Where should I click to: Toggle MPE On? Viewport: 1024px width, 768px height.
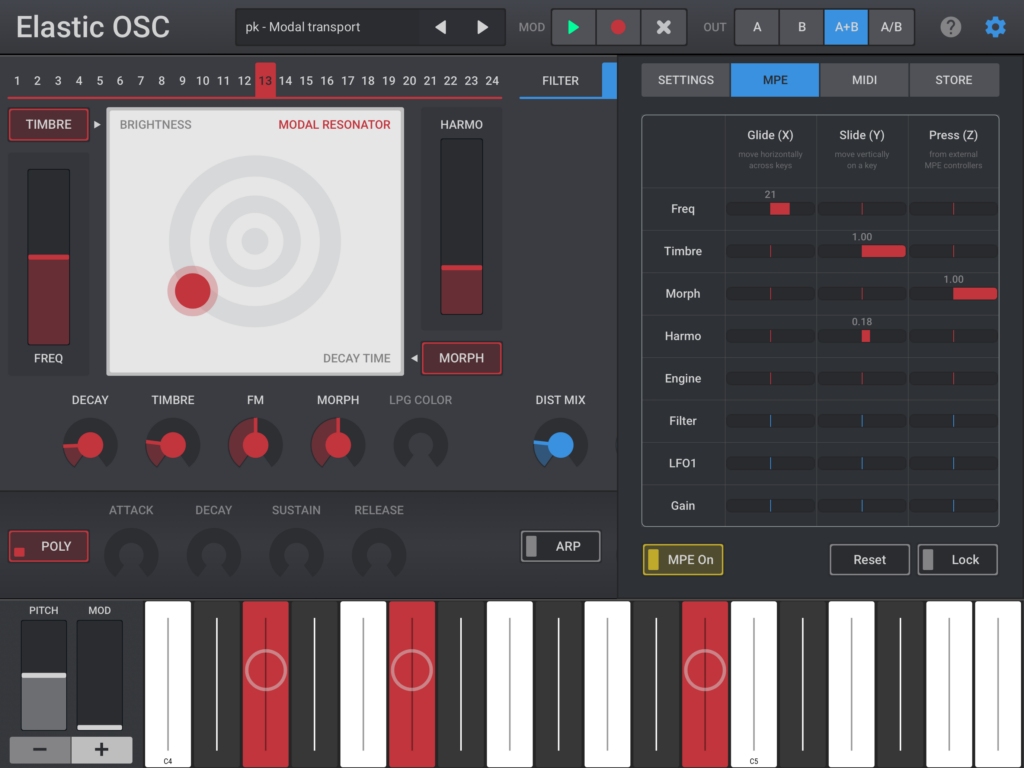click(x=682, y=560)
